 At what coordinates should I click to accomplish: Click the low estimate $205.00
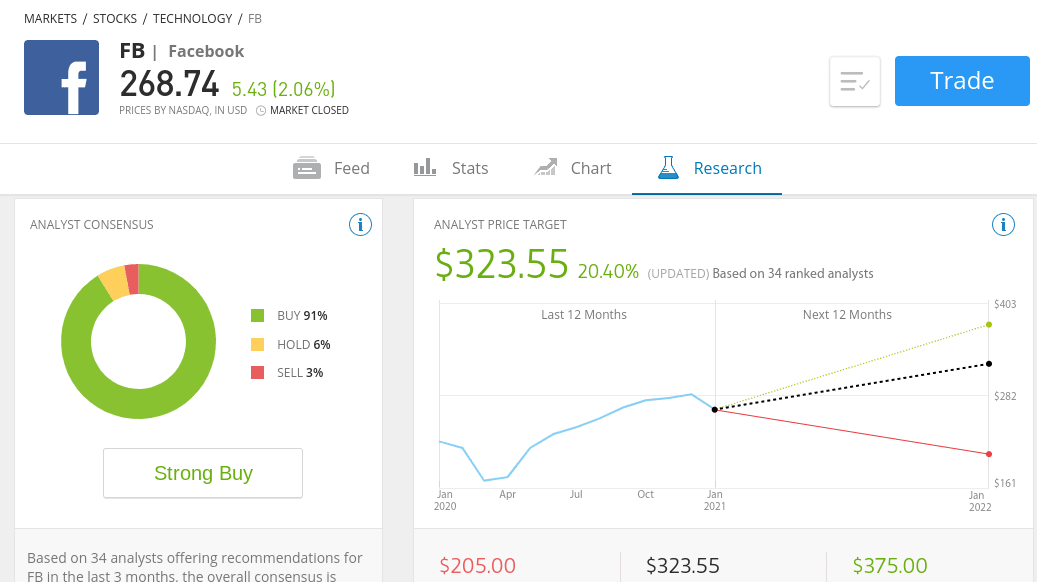coord(477,565)
